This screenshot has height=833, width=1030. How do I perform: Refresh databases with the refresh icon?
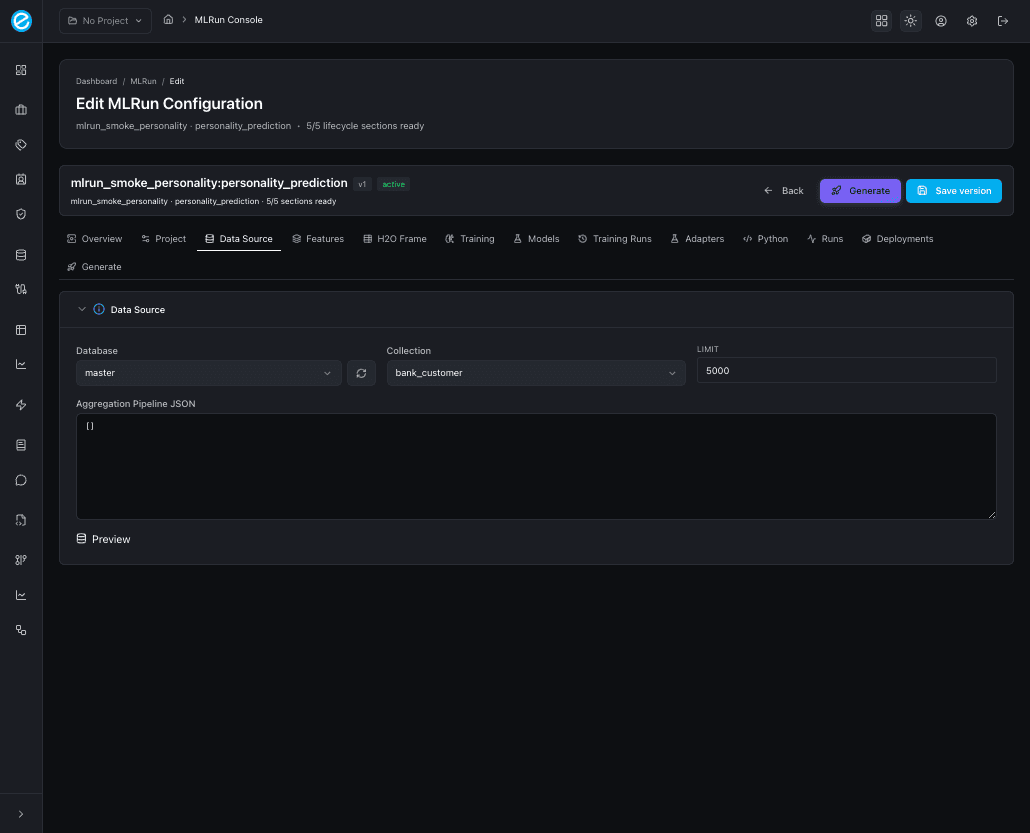[361, 372]
